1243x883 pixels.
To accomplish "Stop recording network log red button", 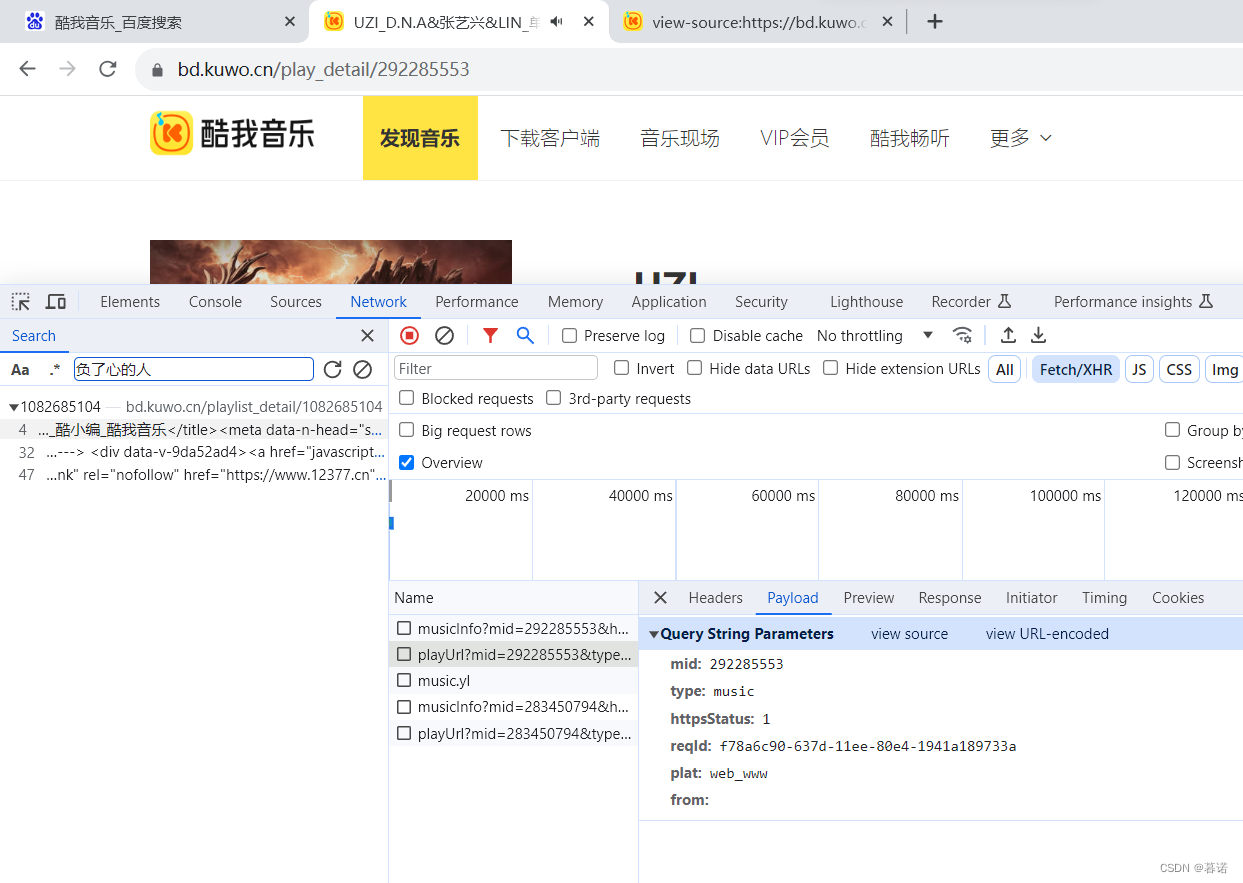I will pos(409,336).
